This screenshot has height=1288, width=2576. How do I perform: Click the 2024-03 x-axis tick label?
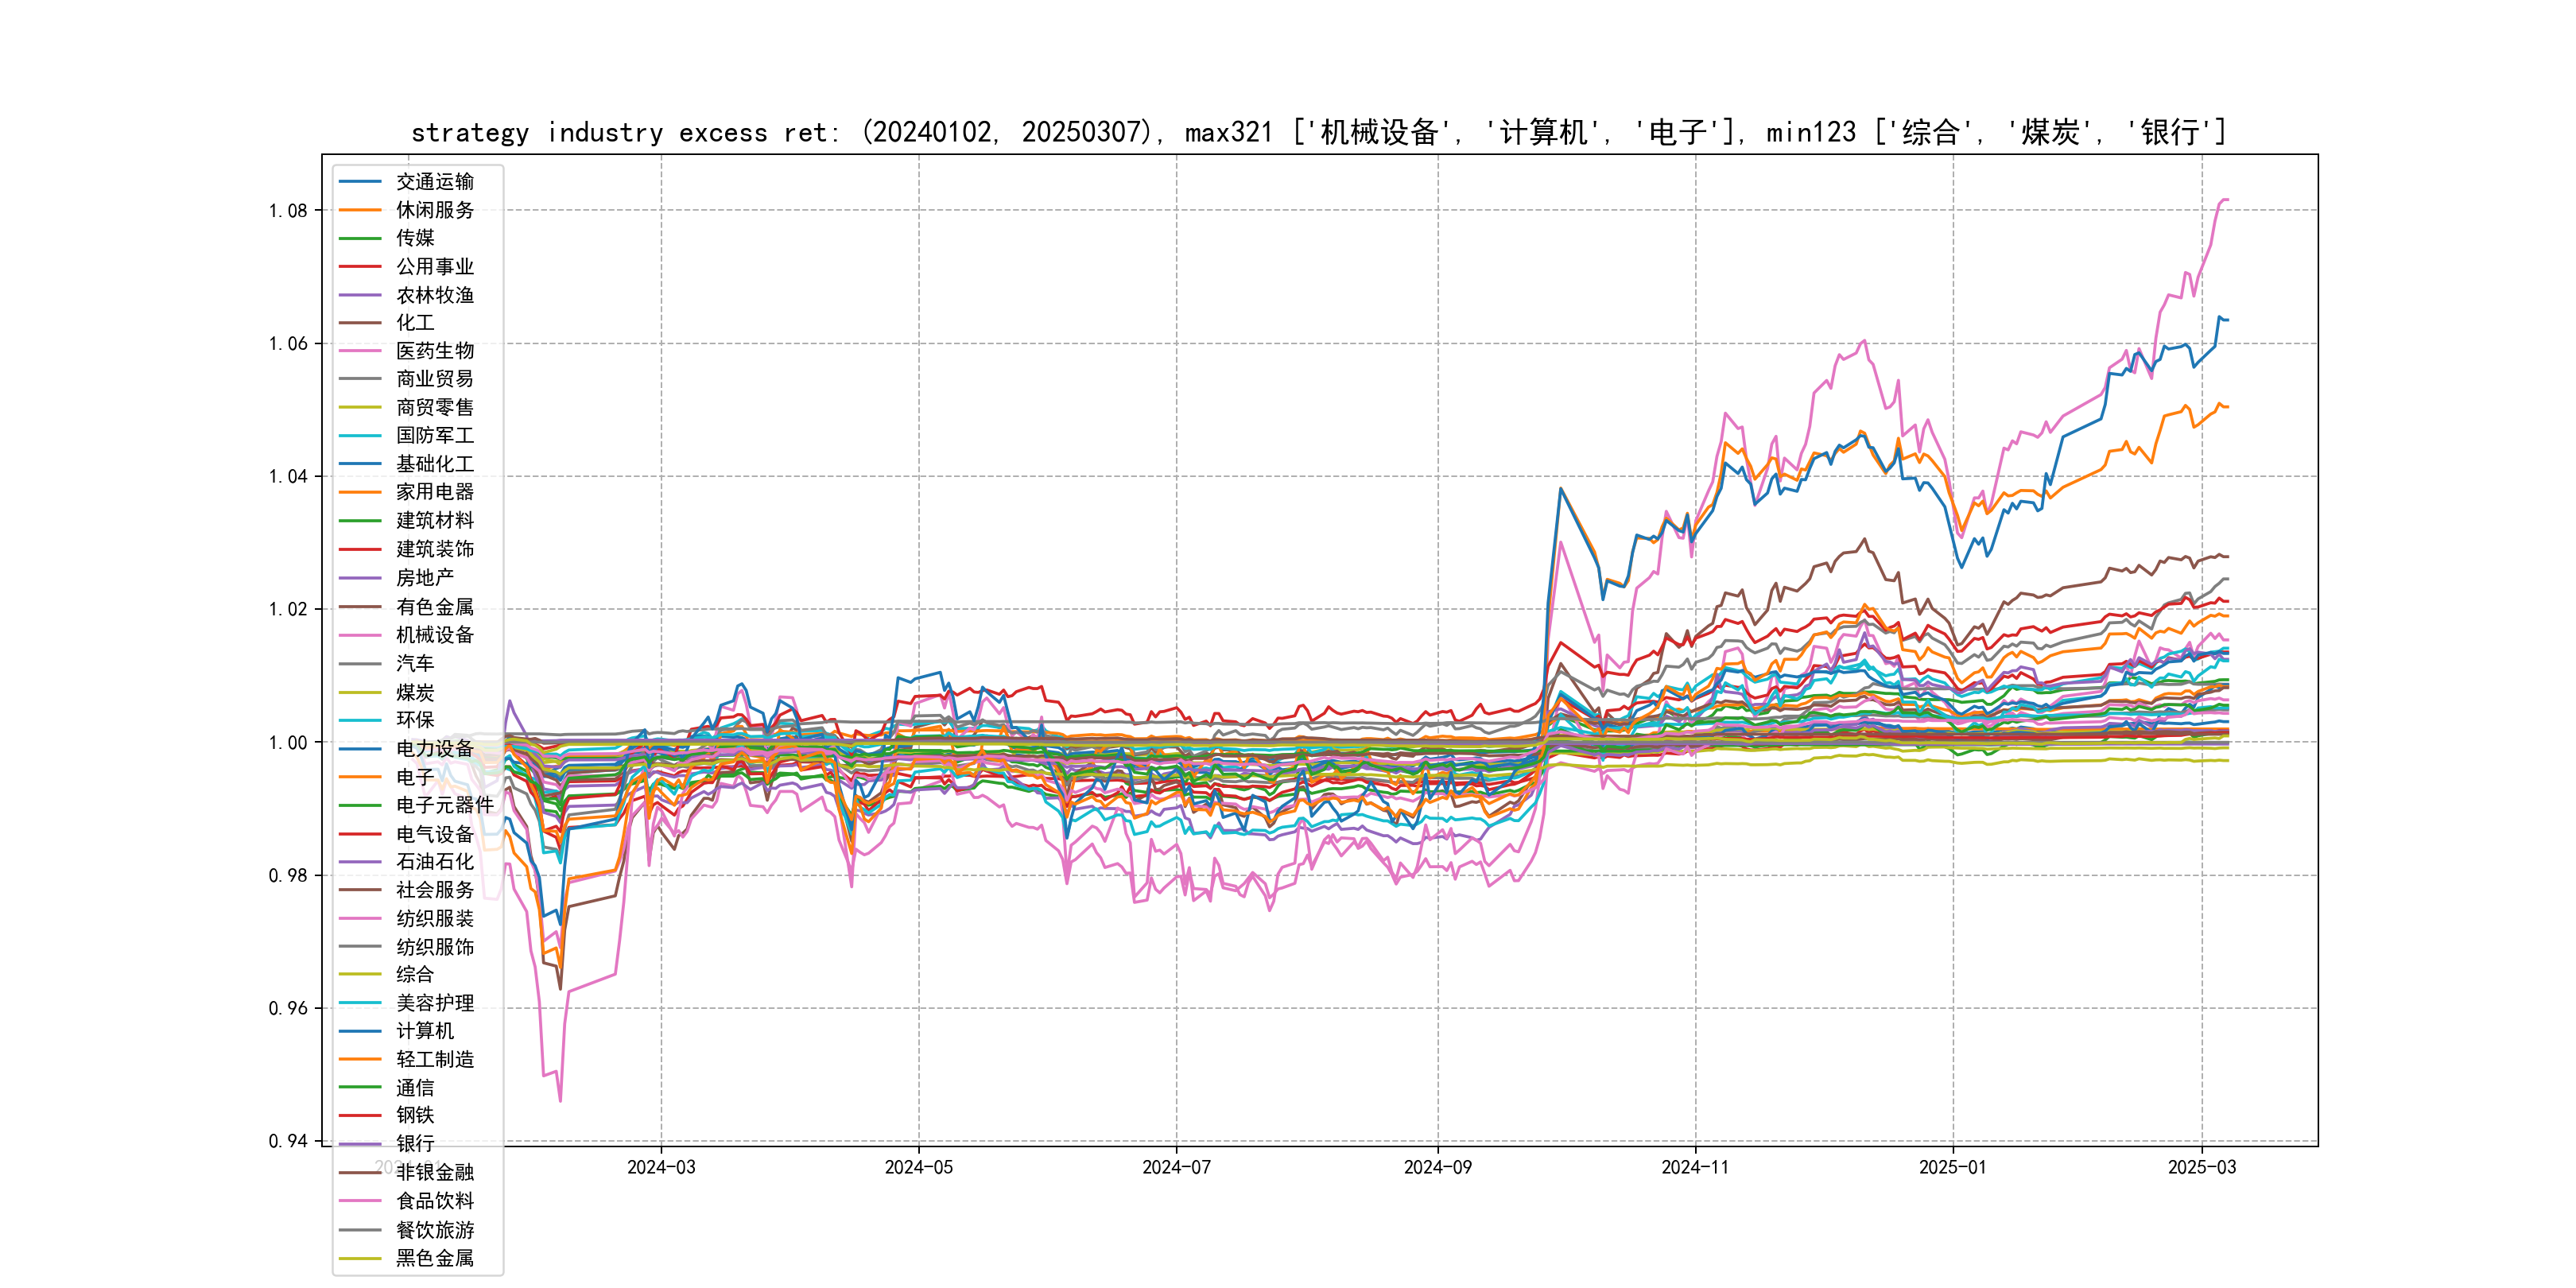[x=661, y=1167]
